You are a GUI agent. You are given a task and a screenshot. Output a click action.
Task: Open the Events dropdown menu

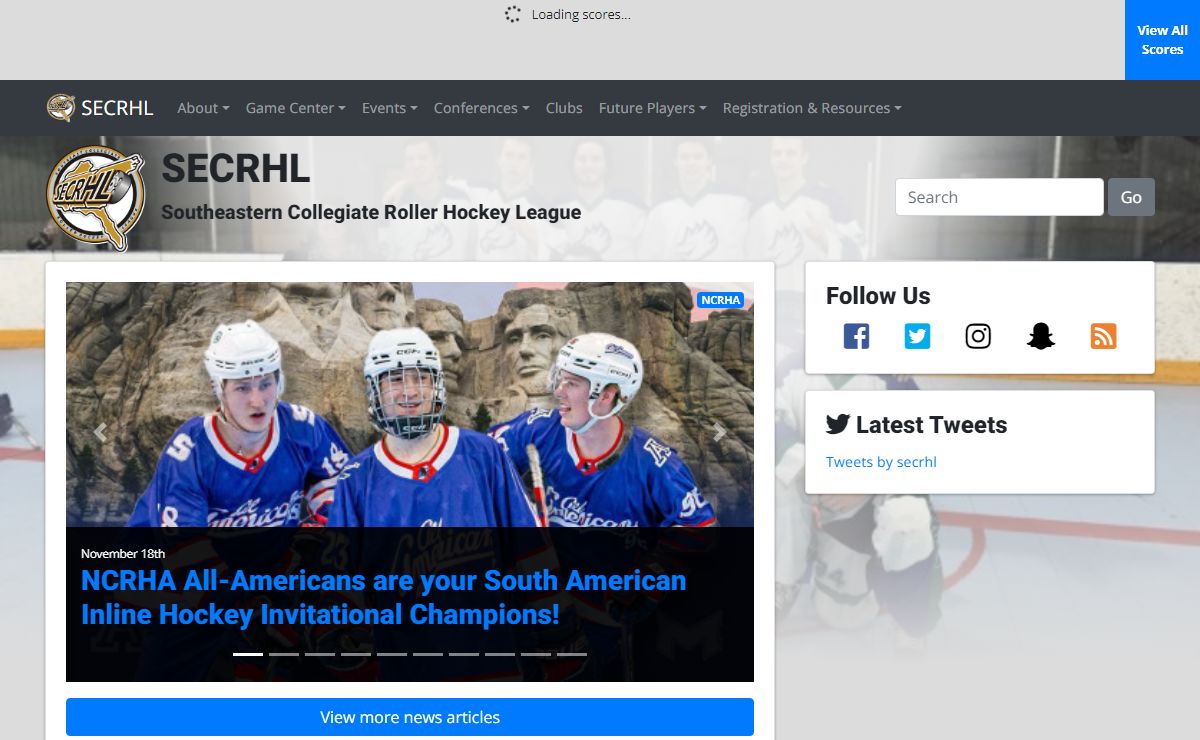click(x=390, y=108)
